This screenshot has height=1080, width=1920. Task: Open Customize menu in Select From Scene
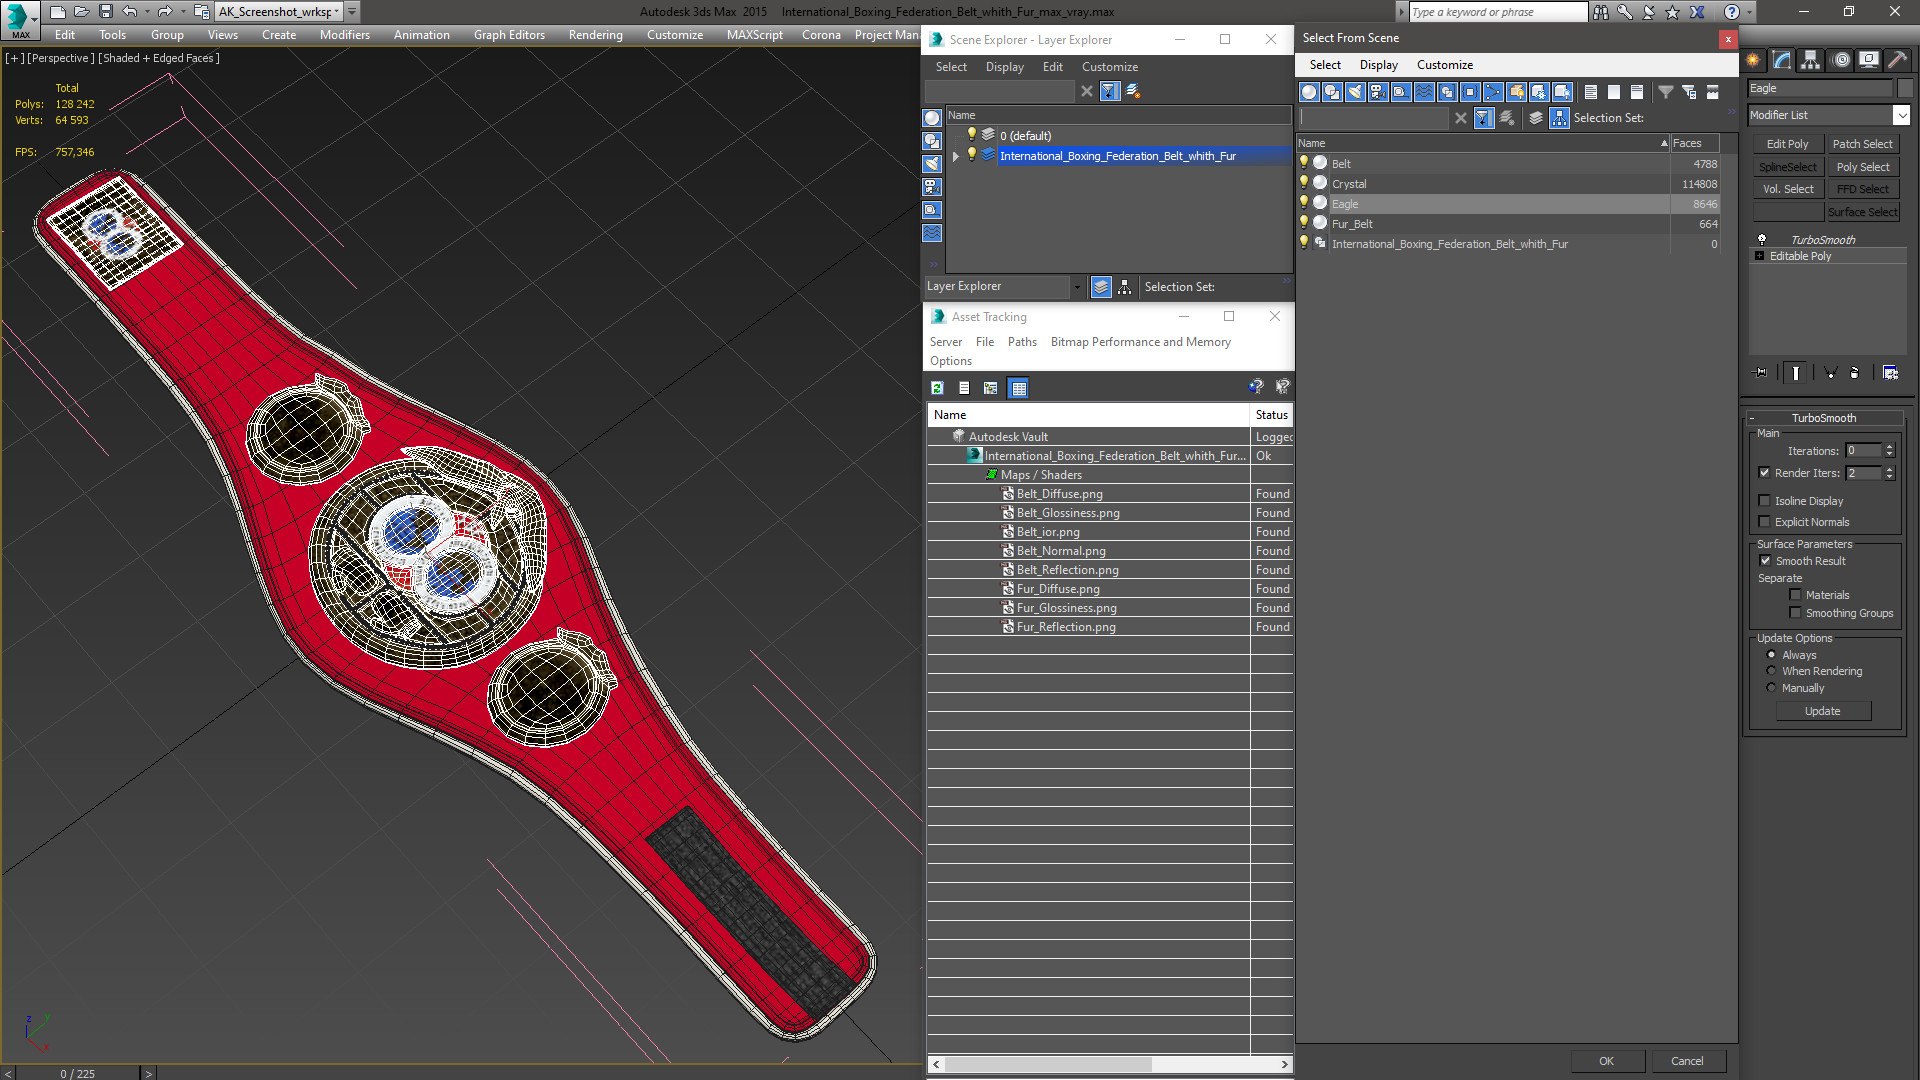coord(1444,65)
